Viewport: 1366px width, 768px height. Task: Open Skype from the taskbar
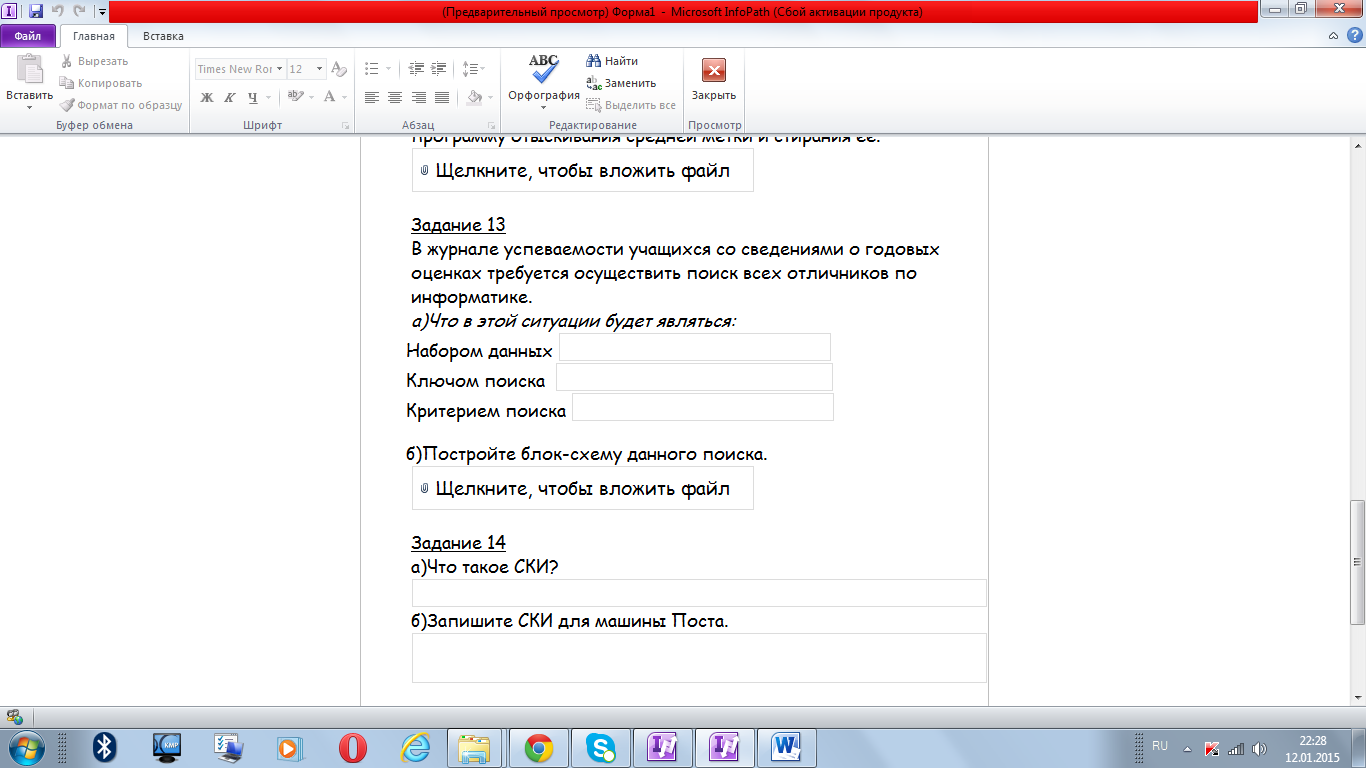[x=601, y=747]
